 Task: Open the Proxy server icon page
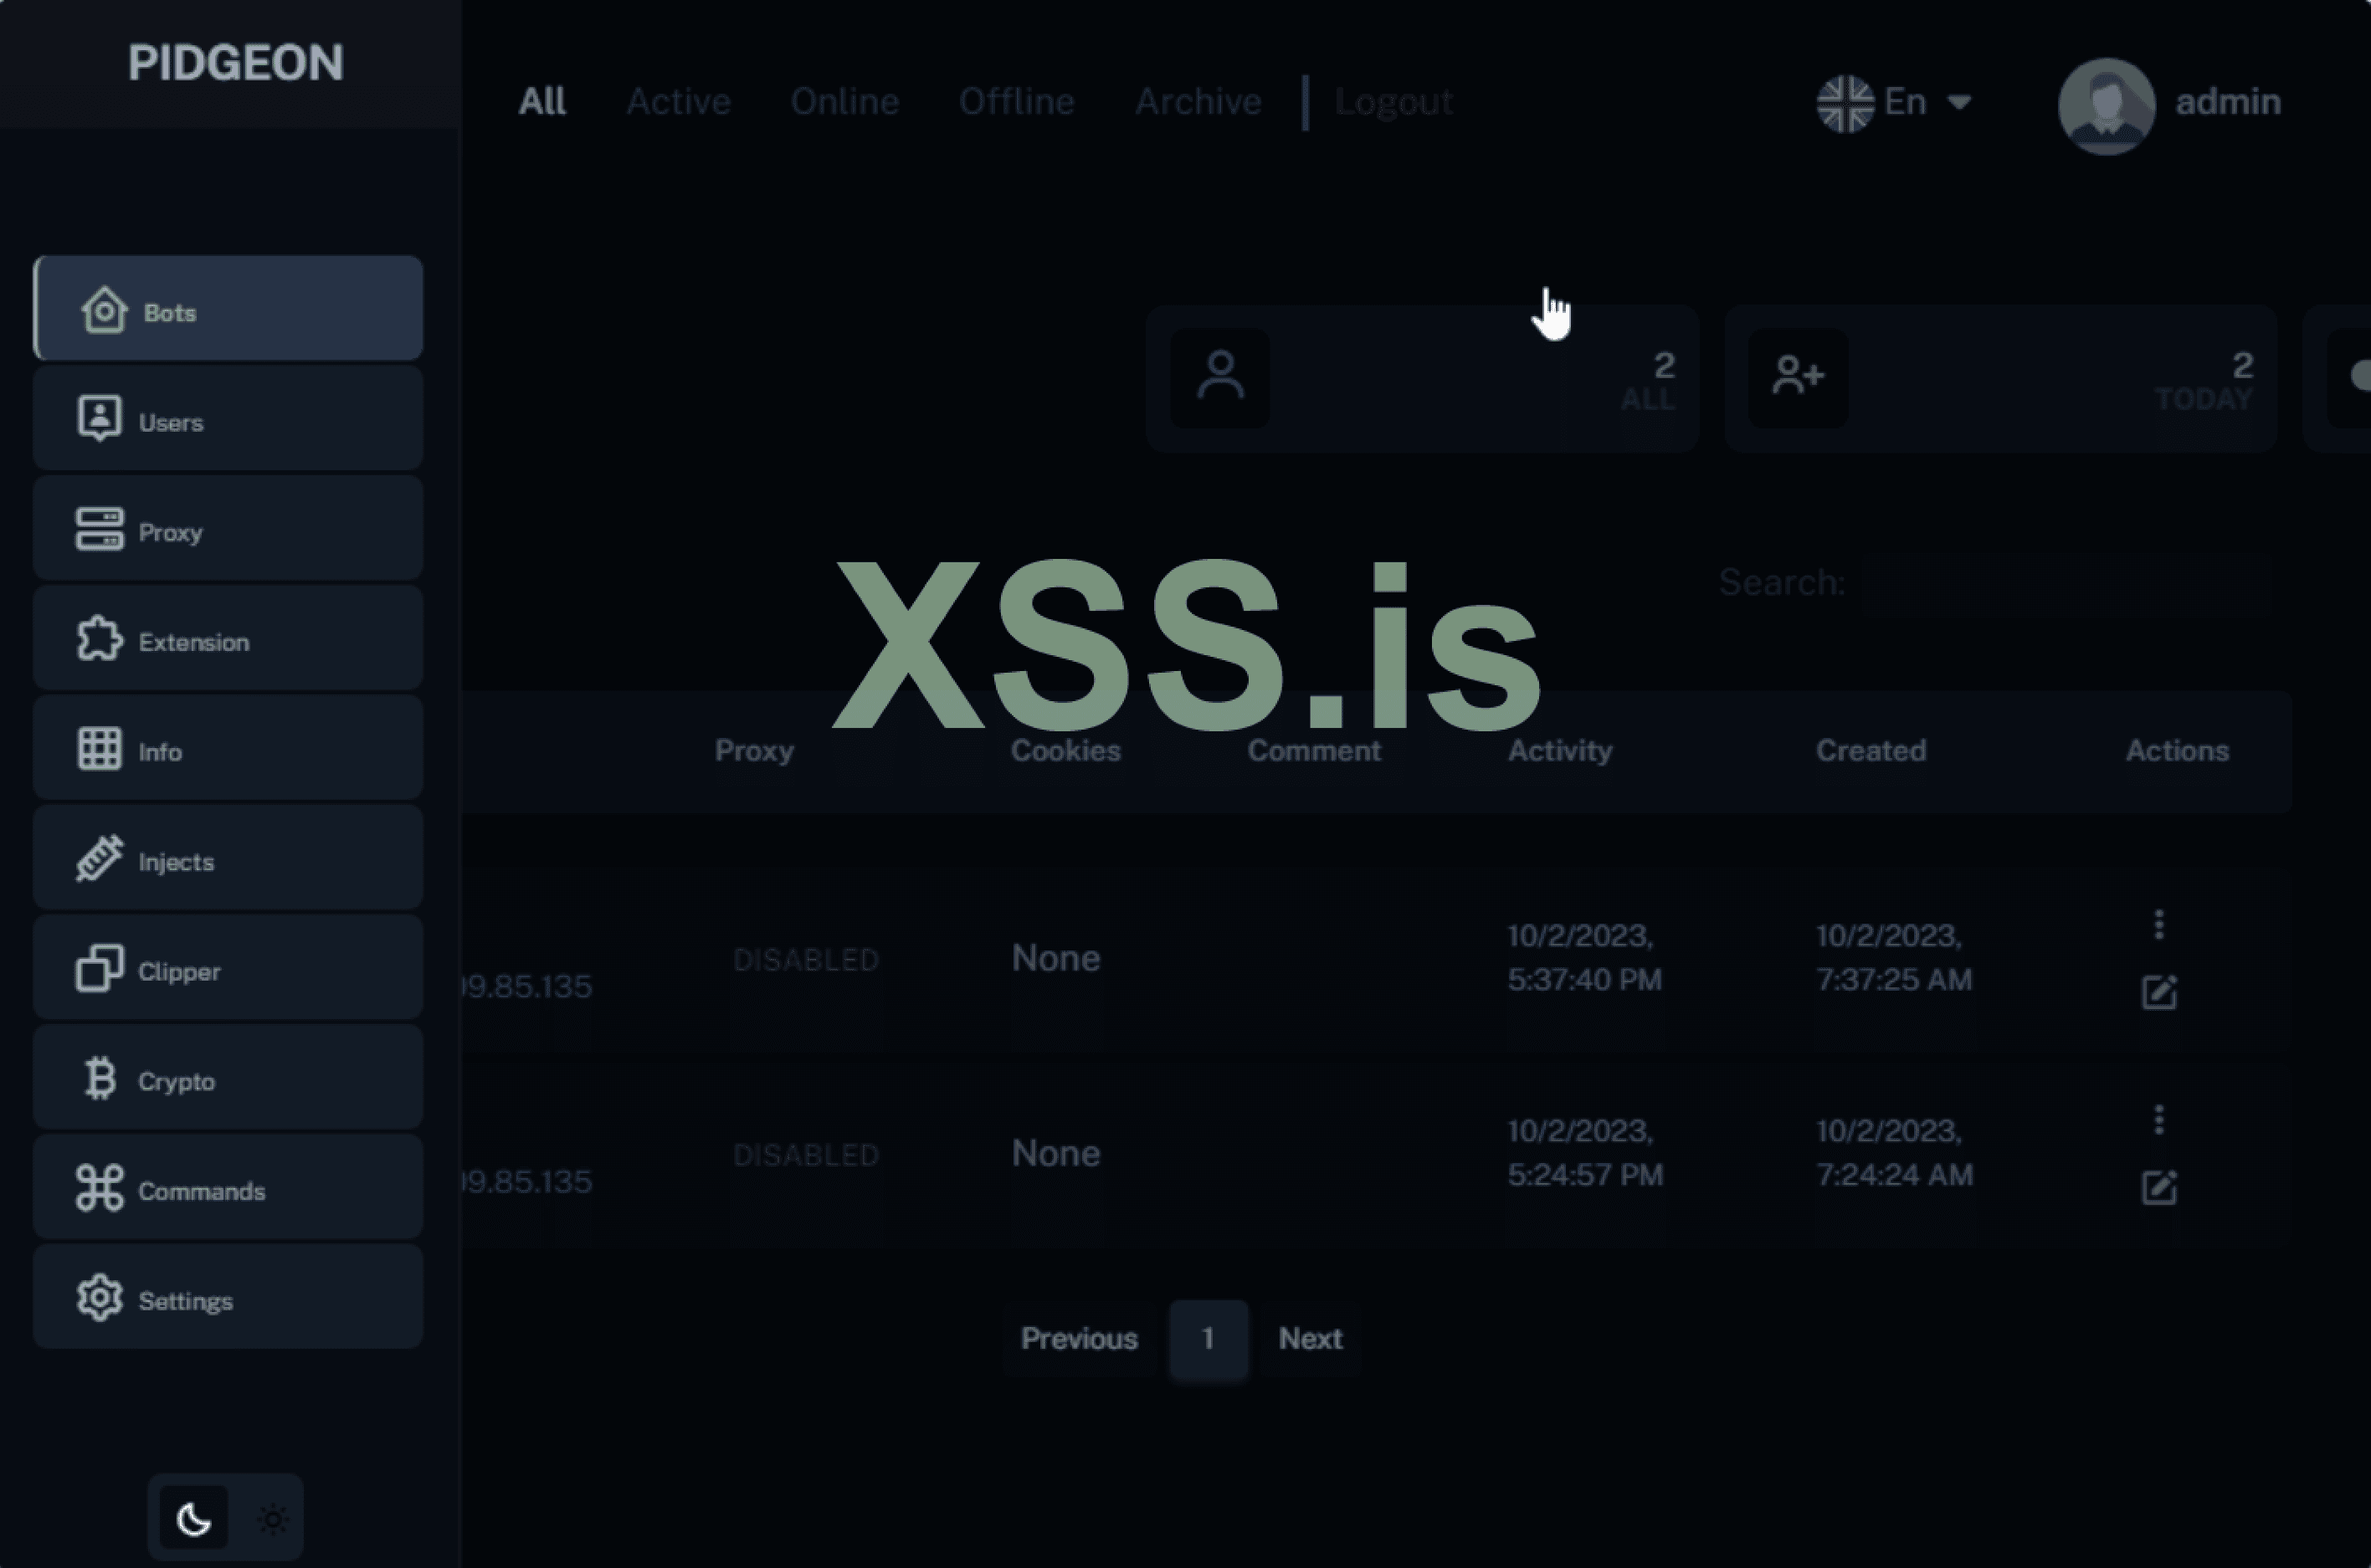coord(99,529)
